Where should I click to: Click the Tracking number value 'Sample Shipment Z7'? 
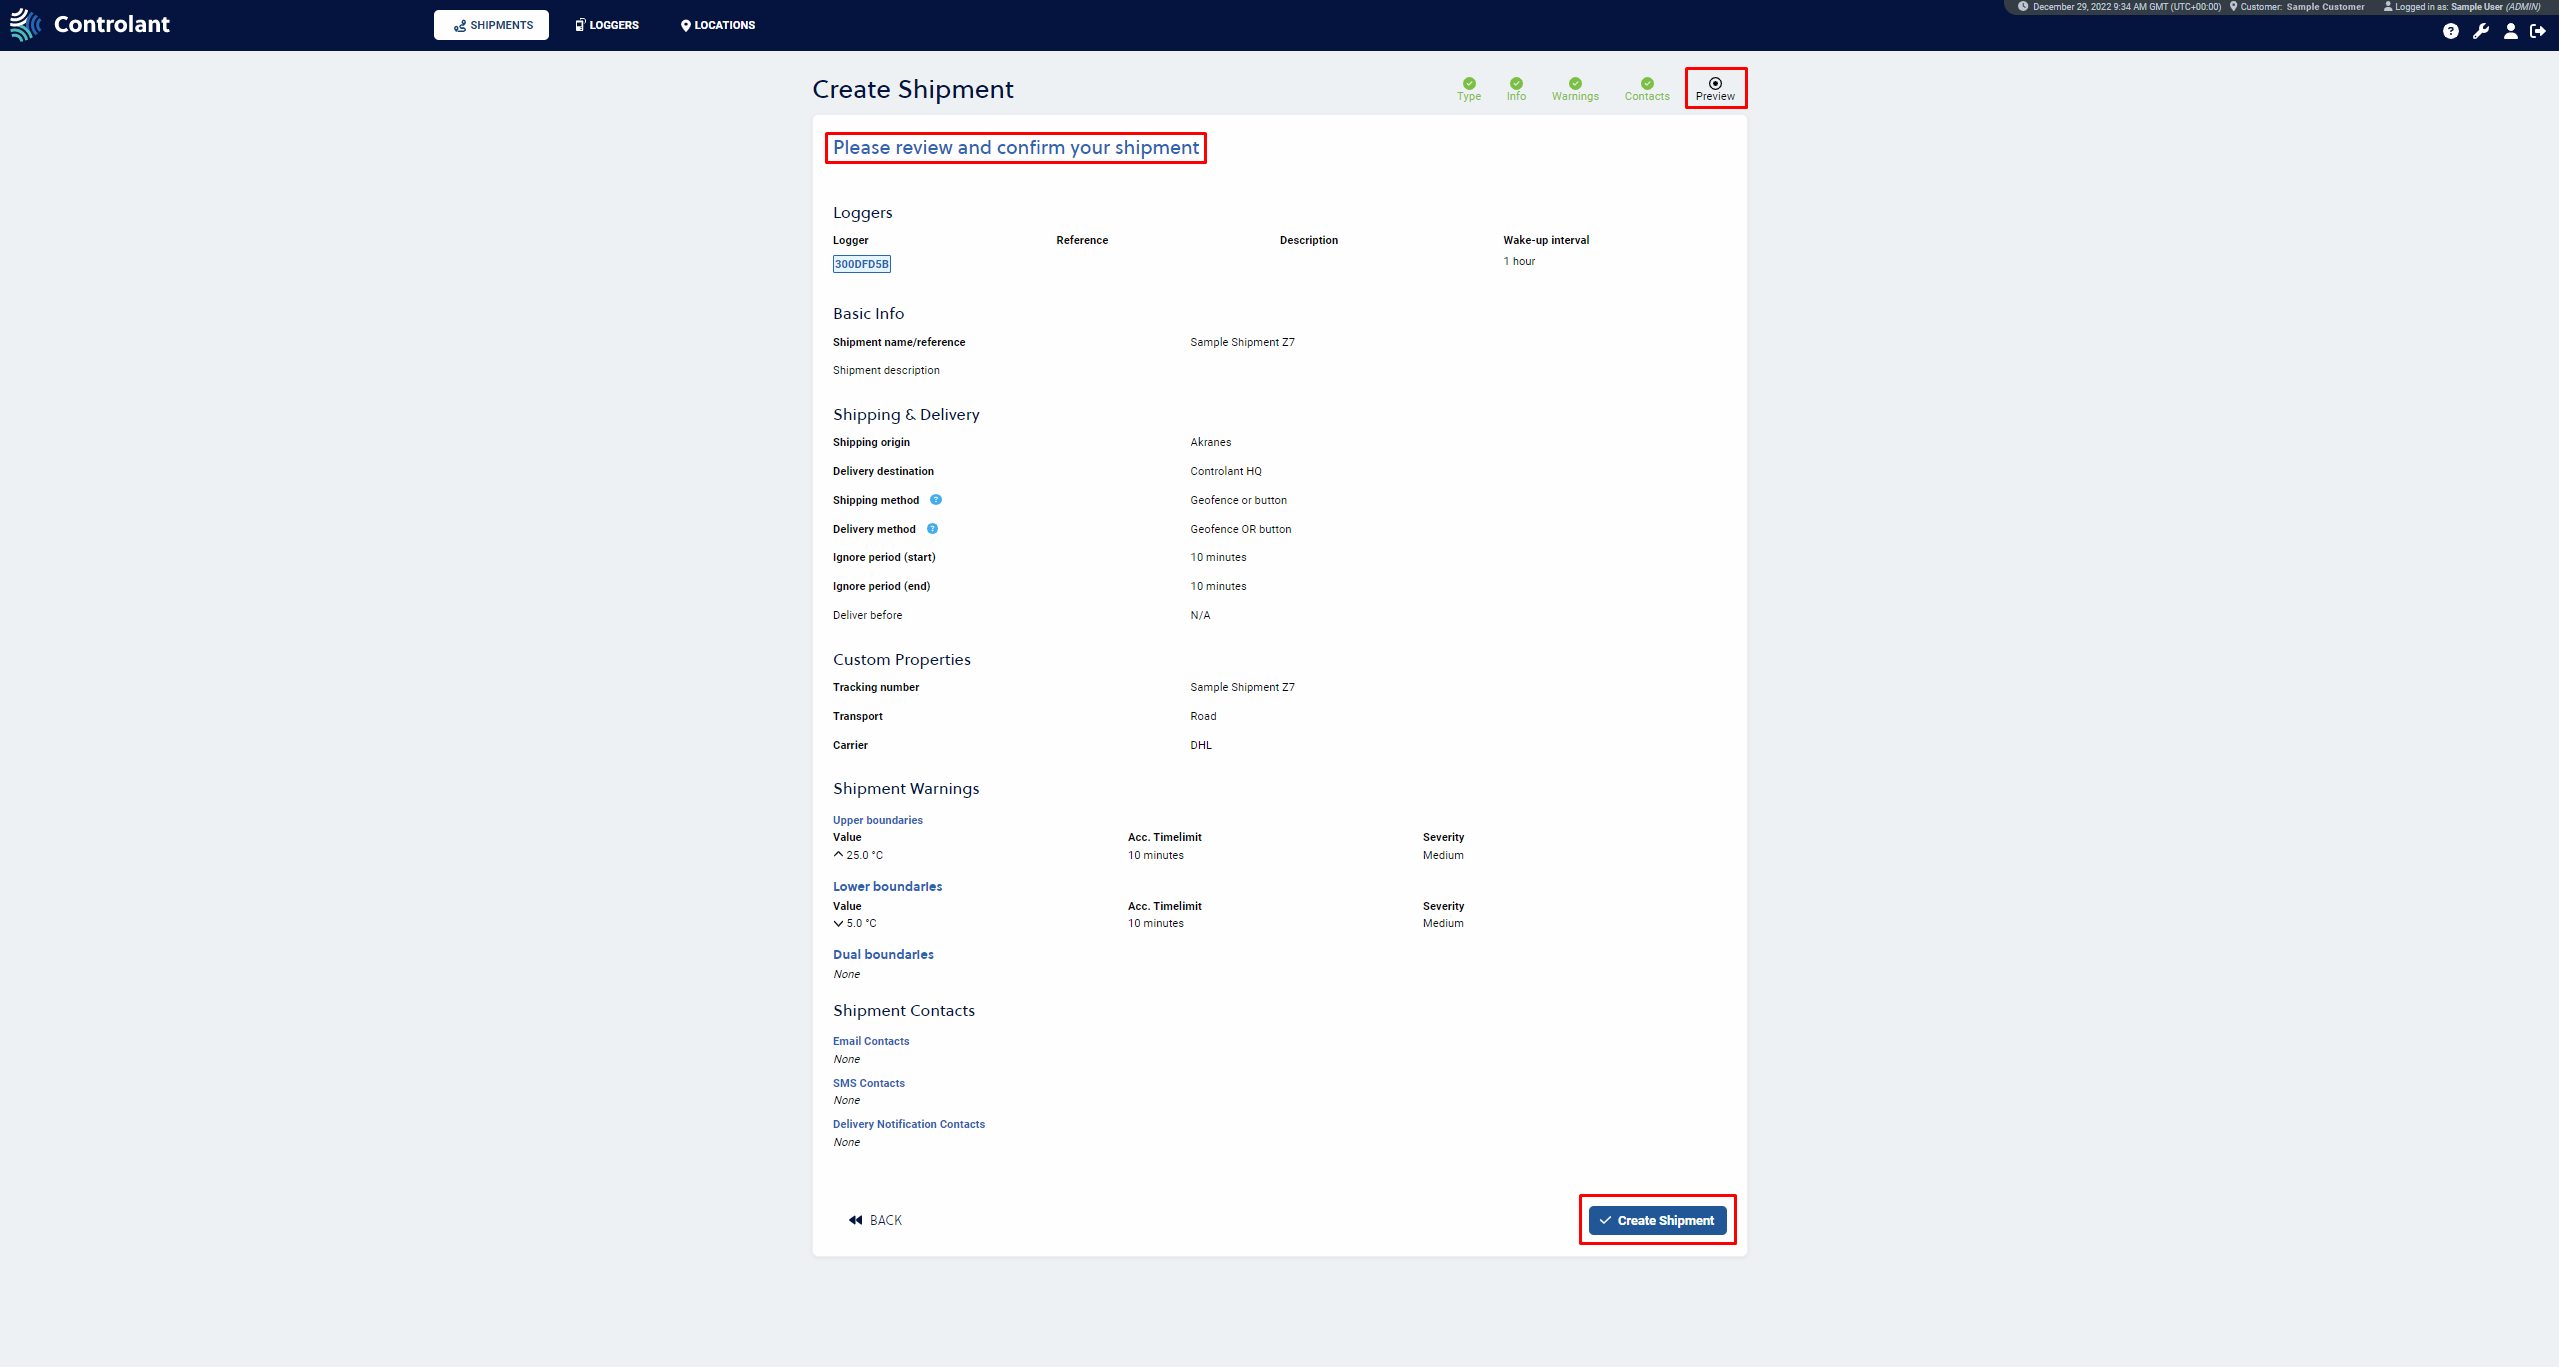(1242, 687)
